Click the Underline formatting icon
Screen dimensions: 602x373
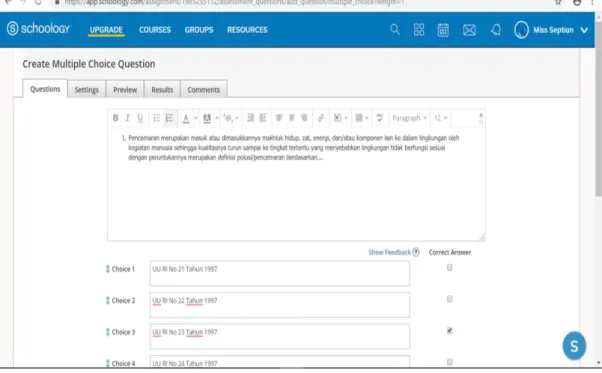pyautogui.click(x=140, y=118)
